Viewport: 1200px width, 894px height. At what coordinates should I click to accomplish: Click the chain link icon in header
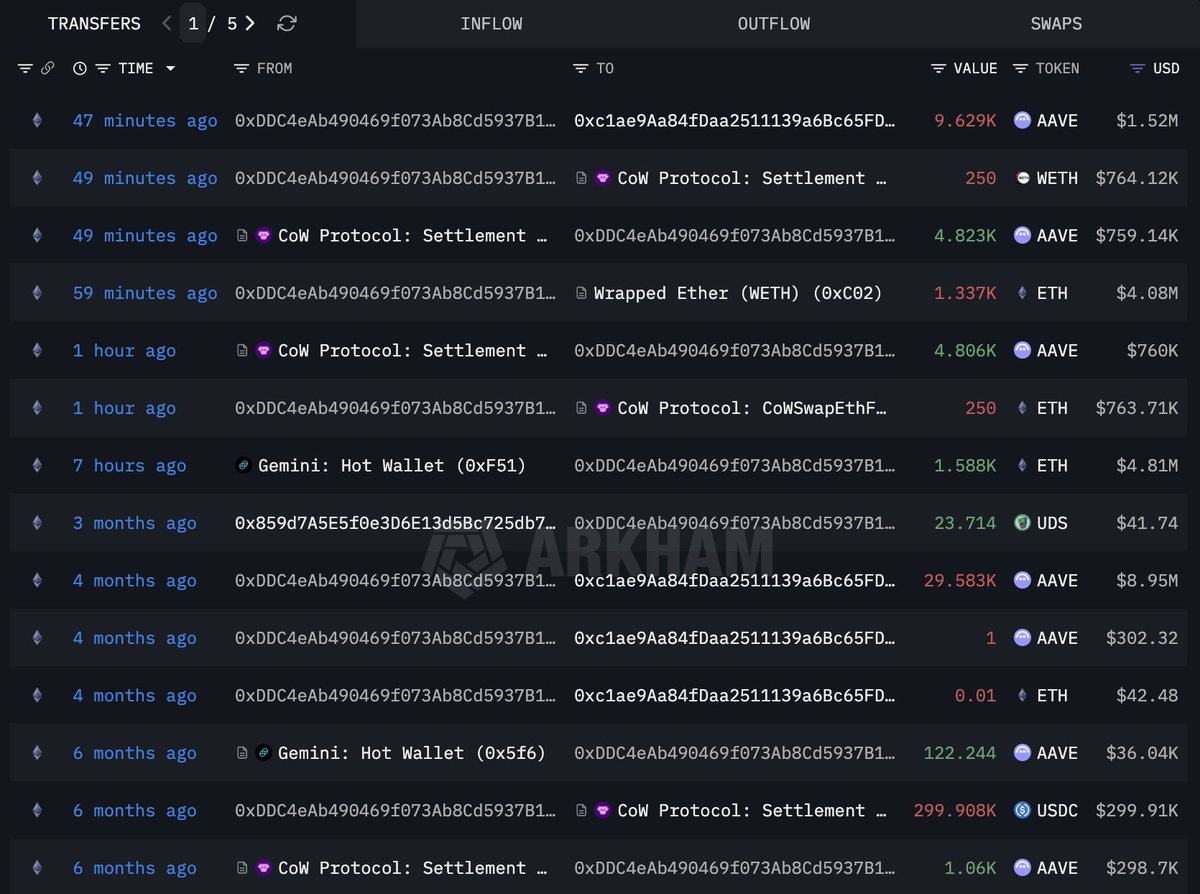click(x=47, y=68)
